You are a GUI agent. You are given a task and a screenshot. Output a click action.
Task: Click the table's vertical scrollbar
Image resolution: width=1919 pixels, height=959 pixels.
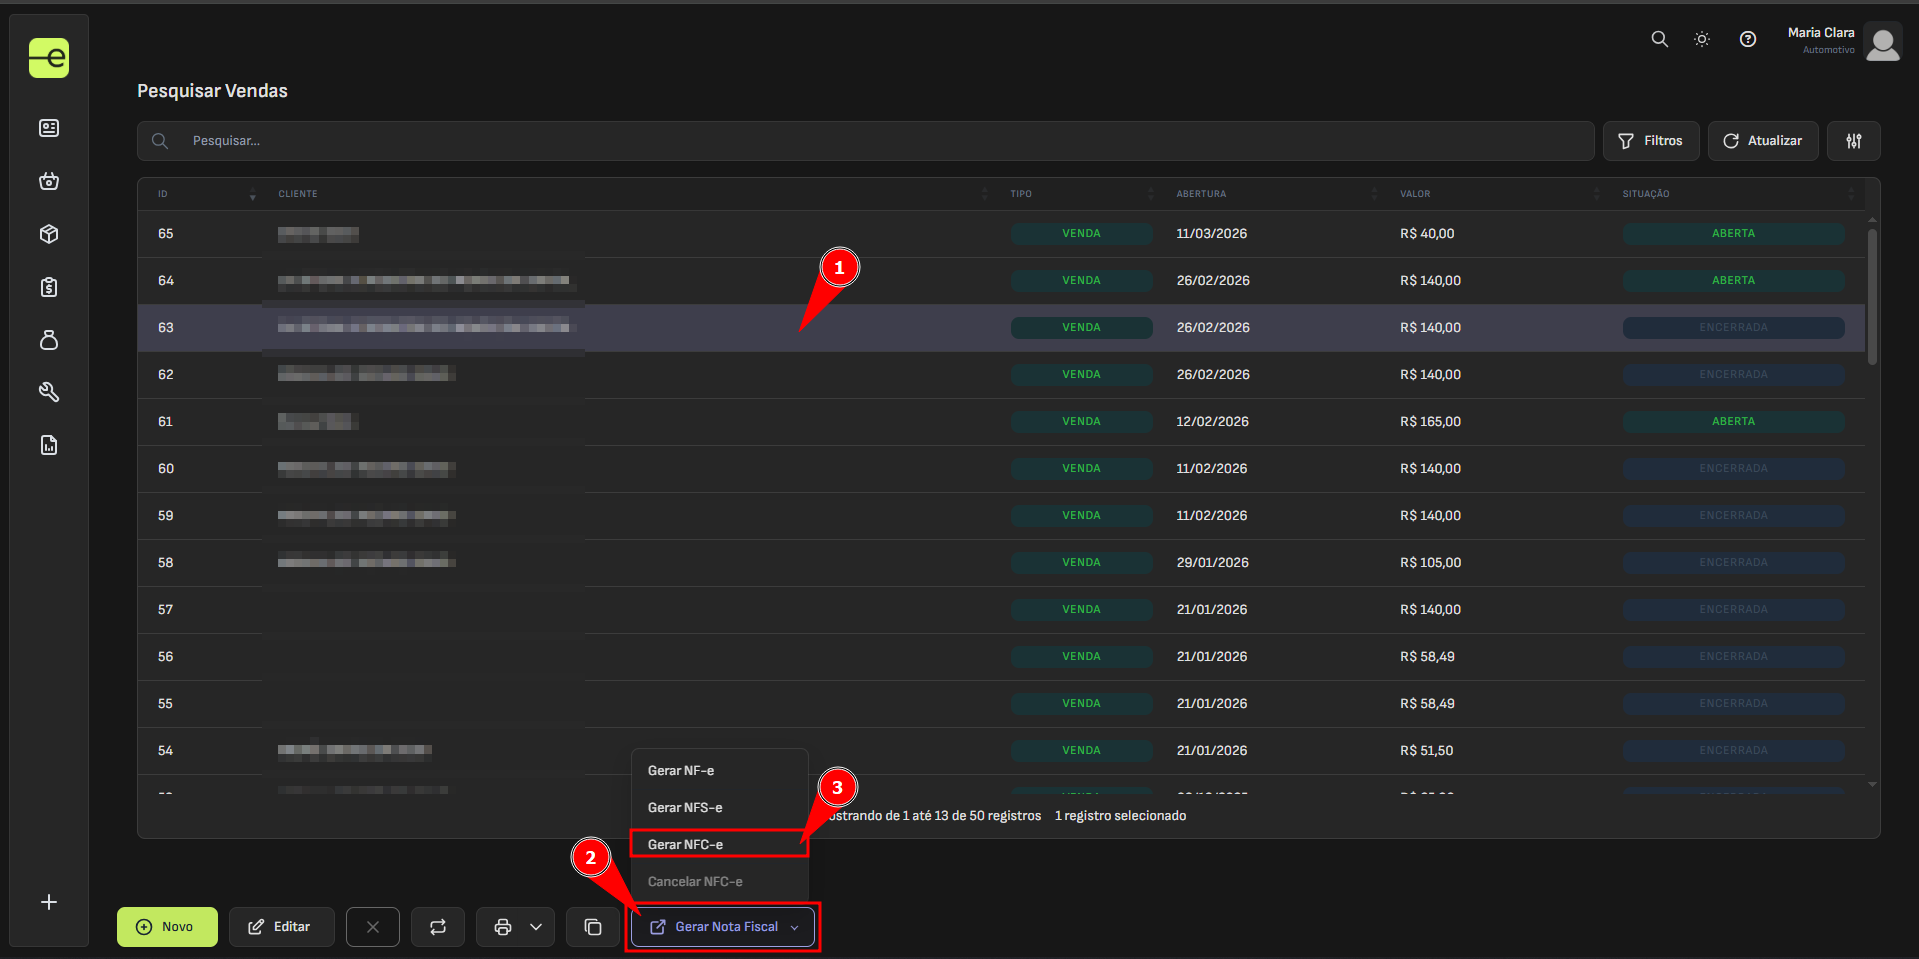pyautogui.click(x=1871, y=298)
